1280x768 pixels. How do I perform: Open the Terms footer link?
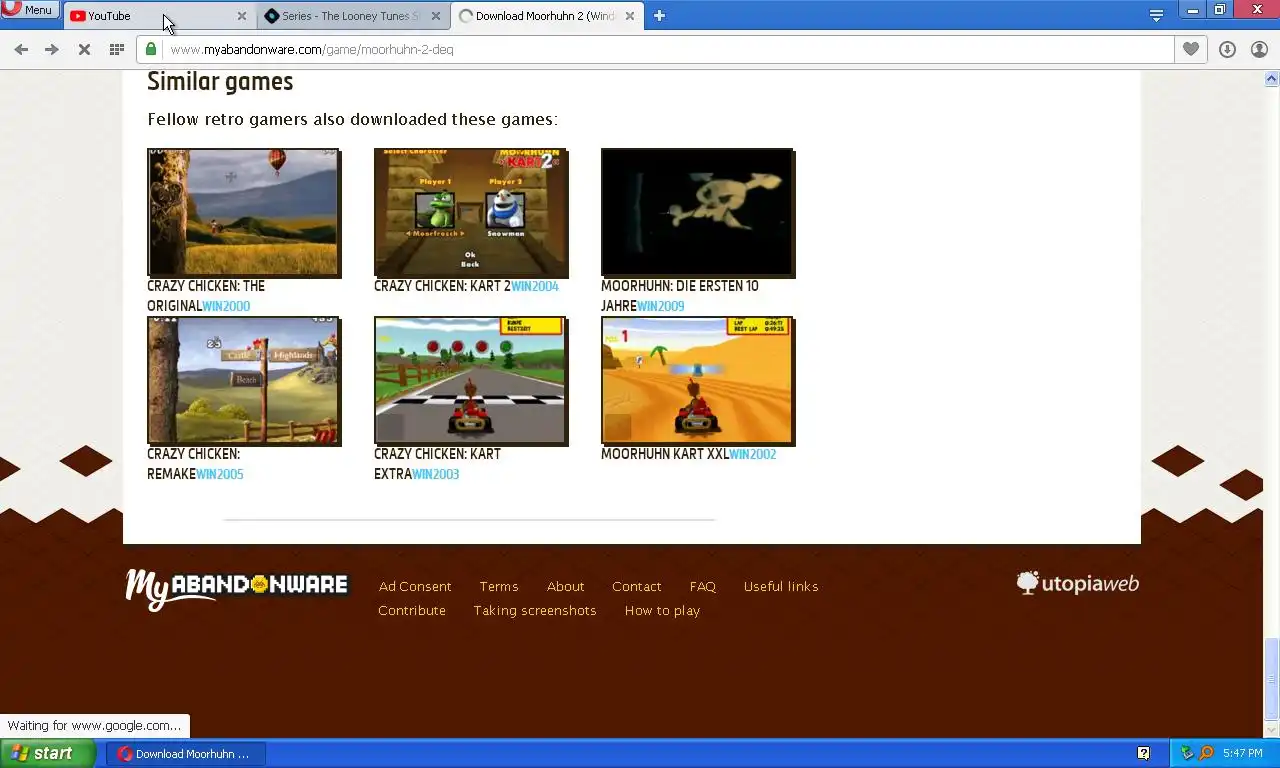pyautogui.click(x=499, y=587)
